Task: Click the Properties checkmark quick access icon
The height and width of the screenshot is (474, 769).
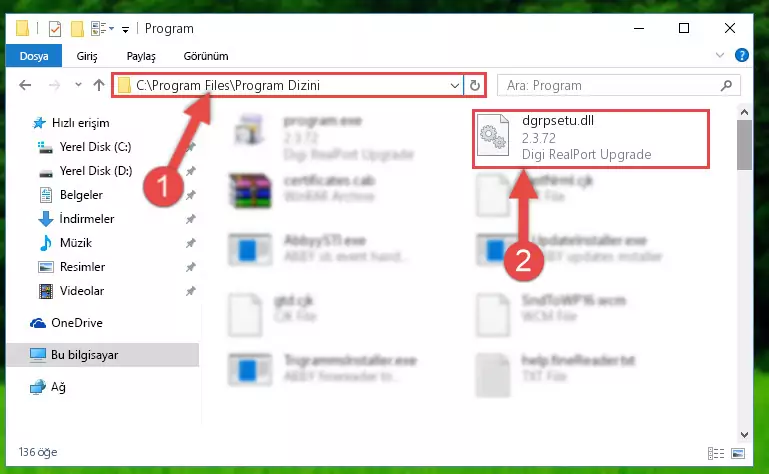Action: tap(55, 29)
